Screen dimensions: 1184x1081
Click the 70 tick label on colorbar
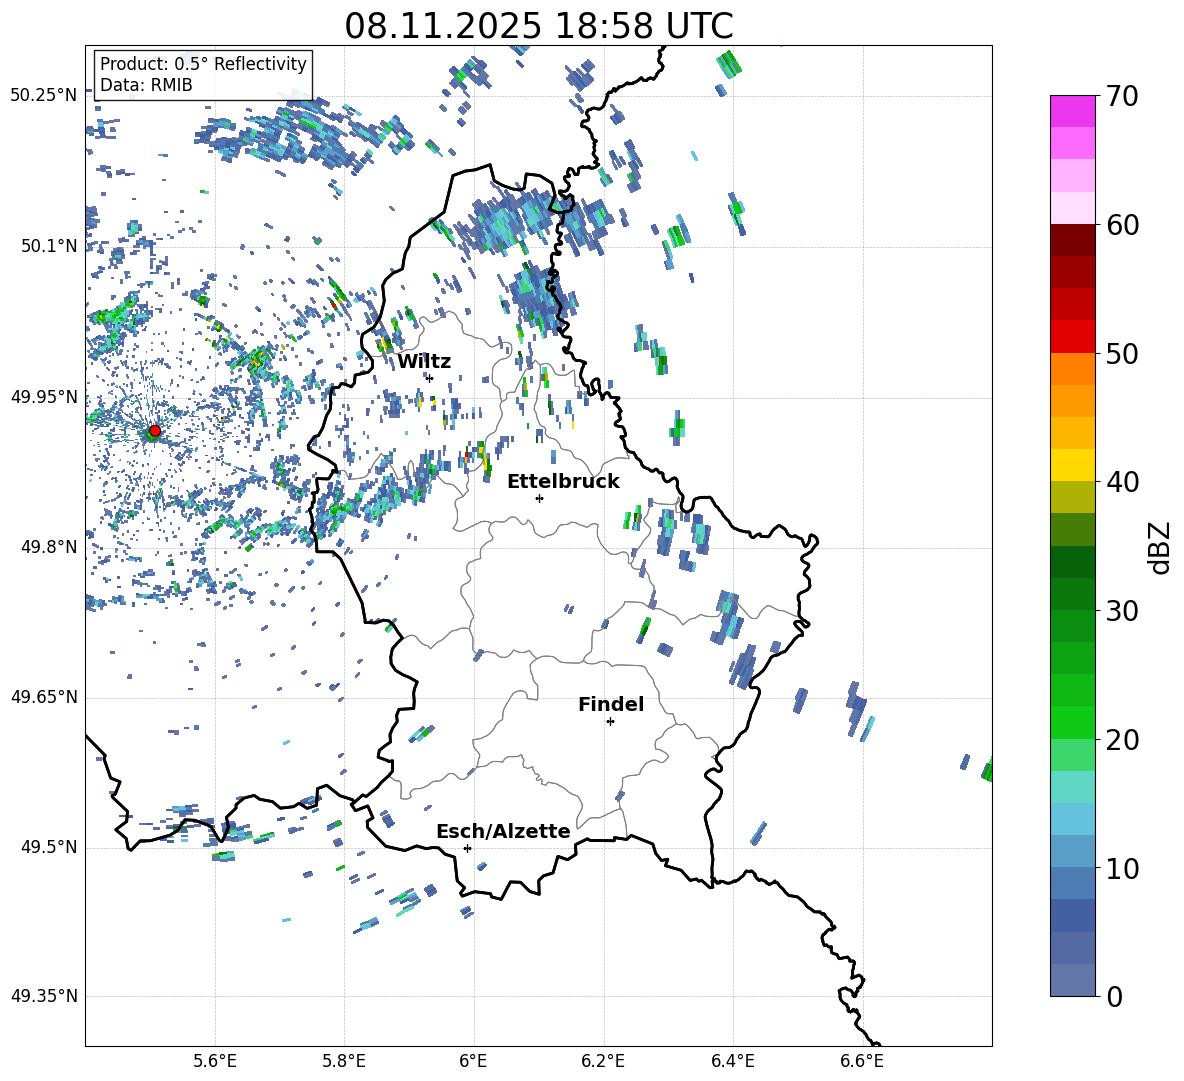pyautogui.click(x=1123, y=97)
